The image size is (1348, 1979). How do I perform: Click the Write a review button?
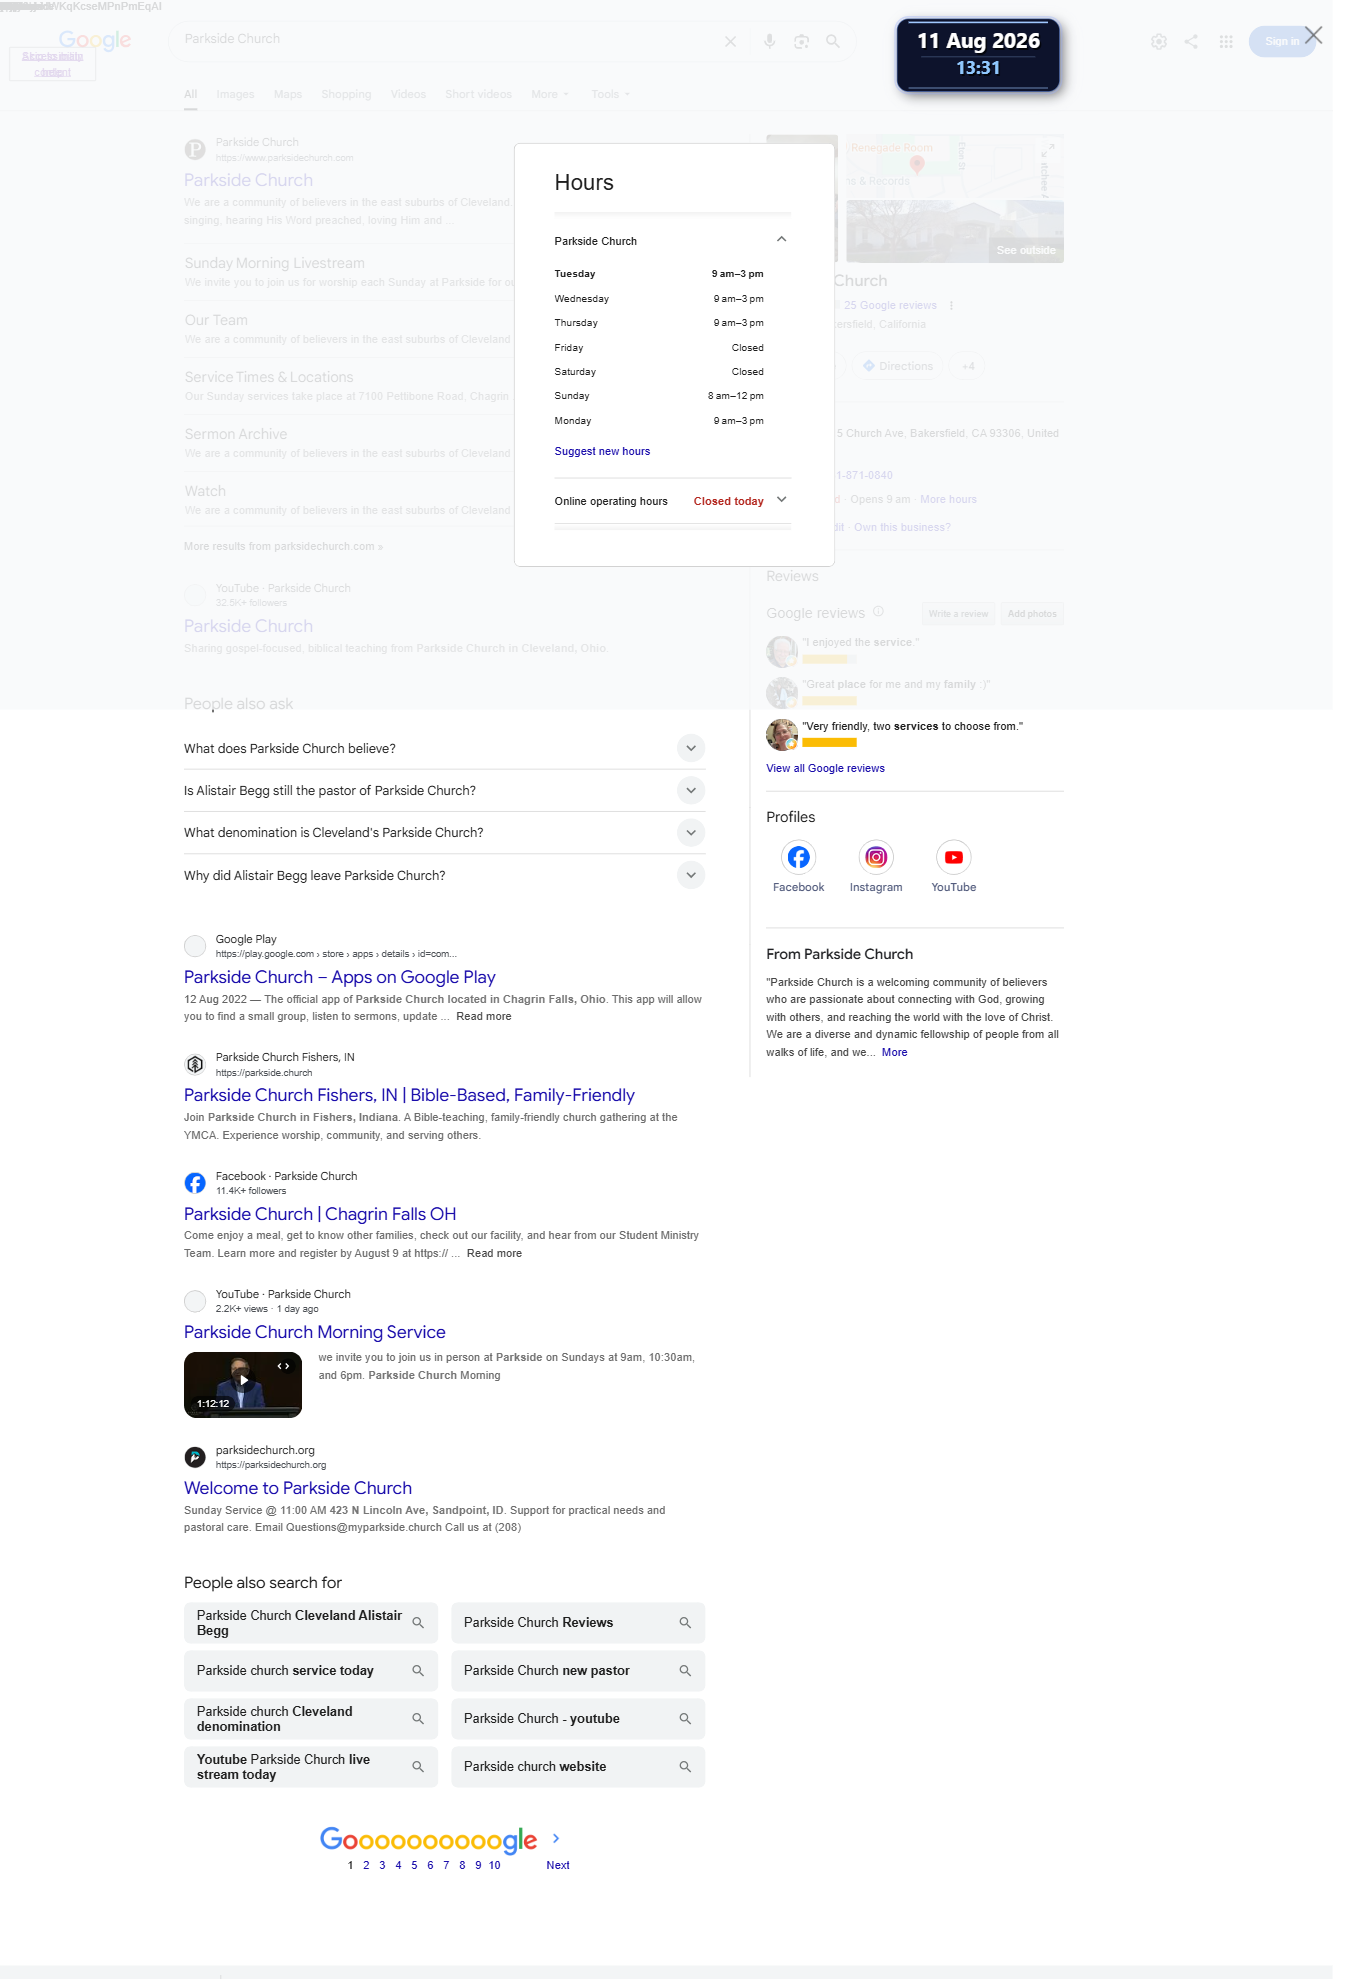click(x=958, y=614)
